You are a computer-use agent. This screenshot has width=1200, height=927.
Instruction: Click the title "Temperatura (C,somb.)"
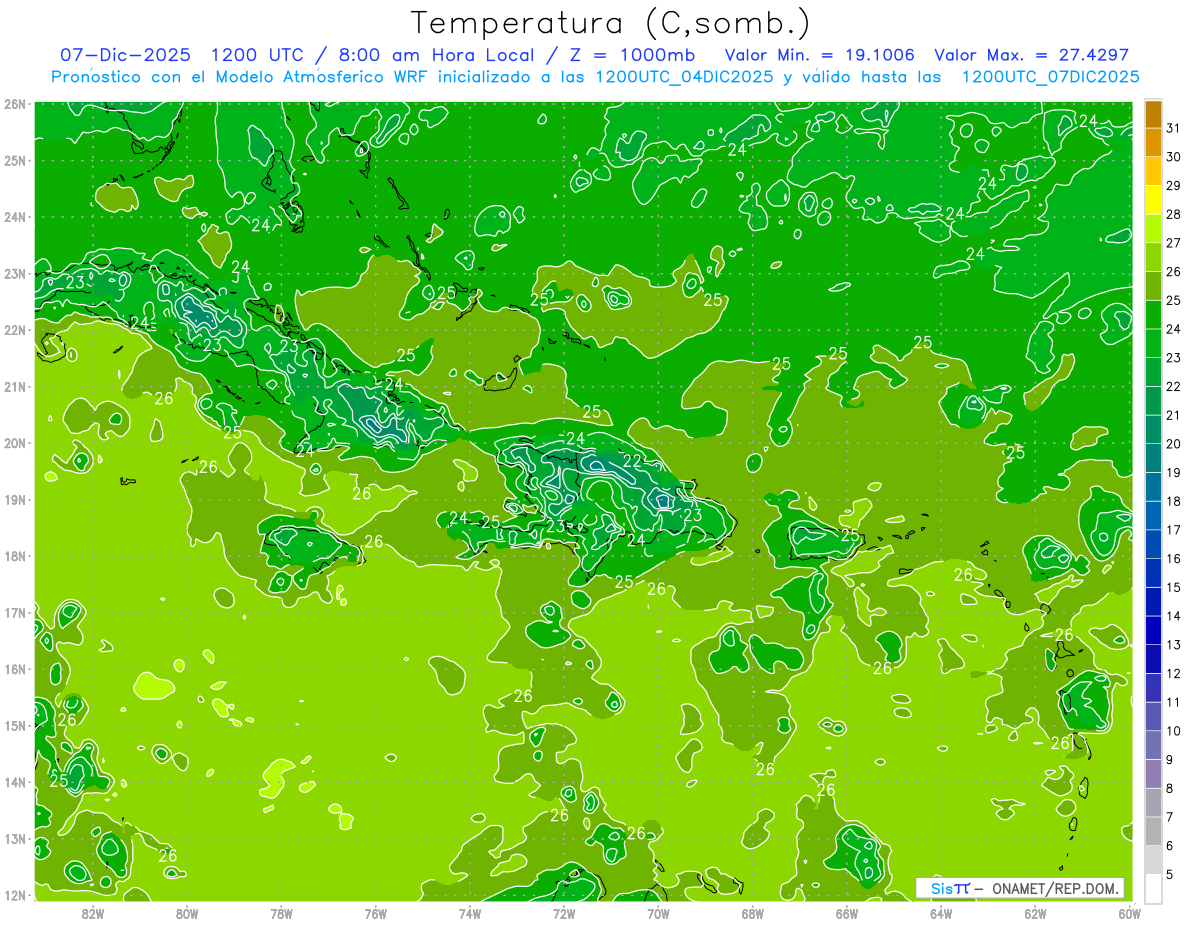point(611,22)
